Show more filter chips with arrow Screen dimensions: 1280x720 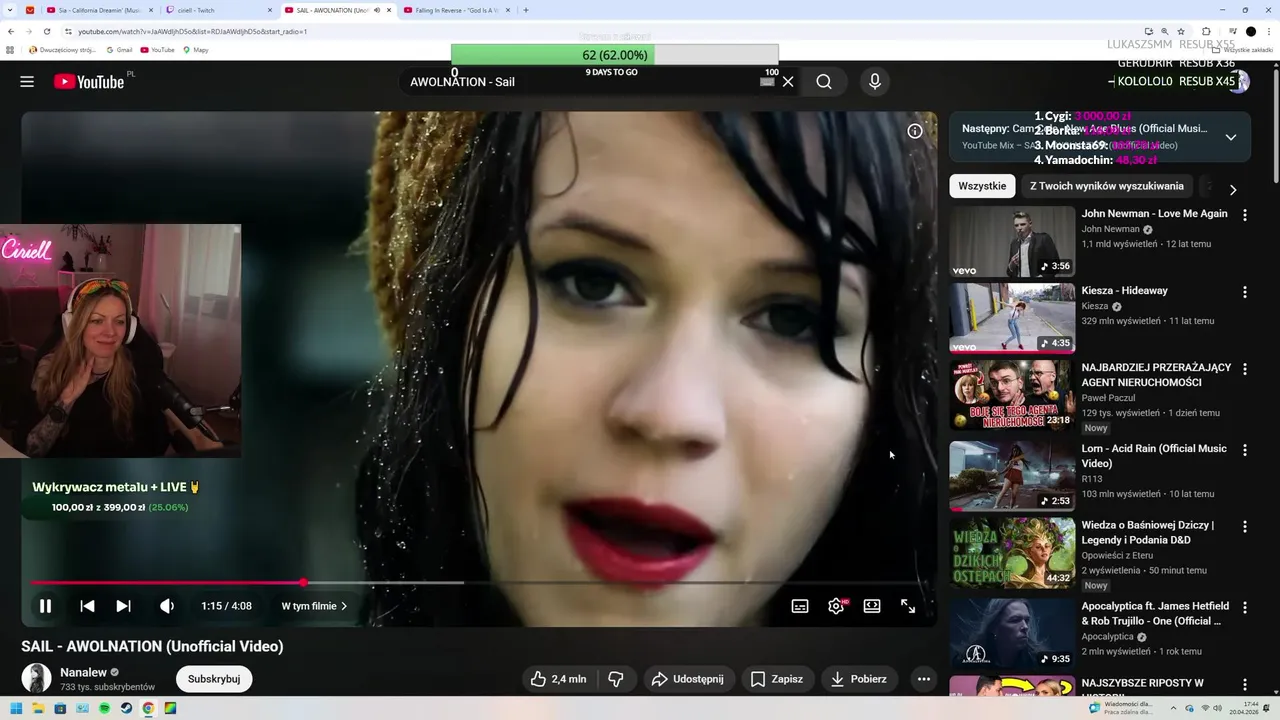coord(1232,189)
